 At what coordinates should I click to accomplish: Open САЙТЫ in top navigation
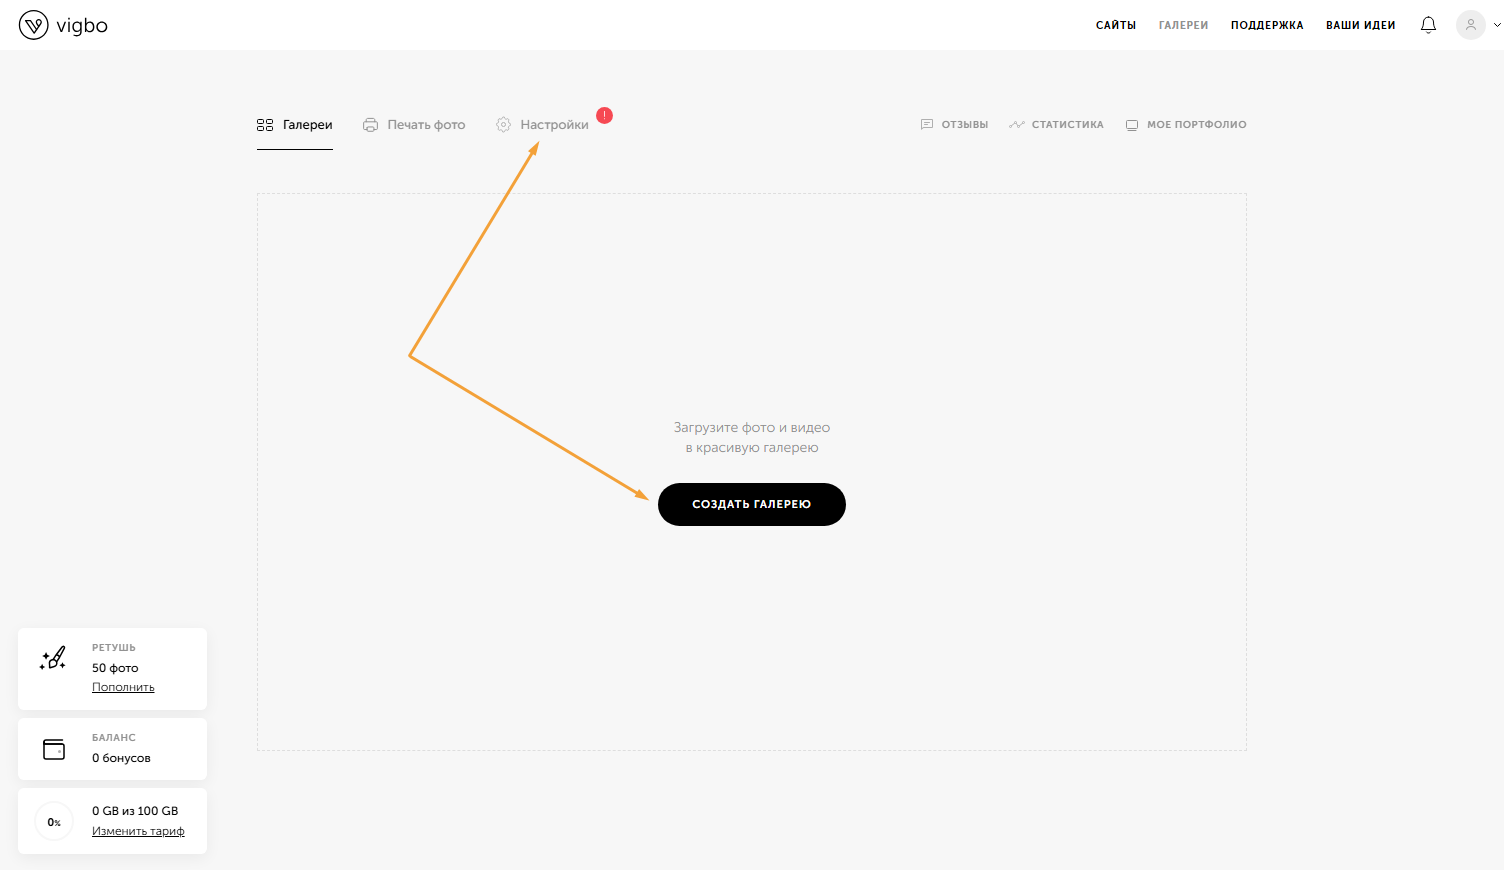[x=1115, y=25]
